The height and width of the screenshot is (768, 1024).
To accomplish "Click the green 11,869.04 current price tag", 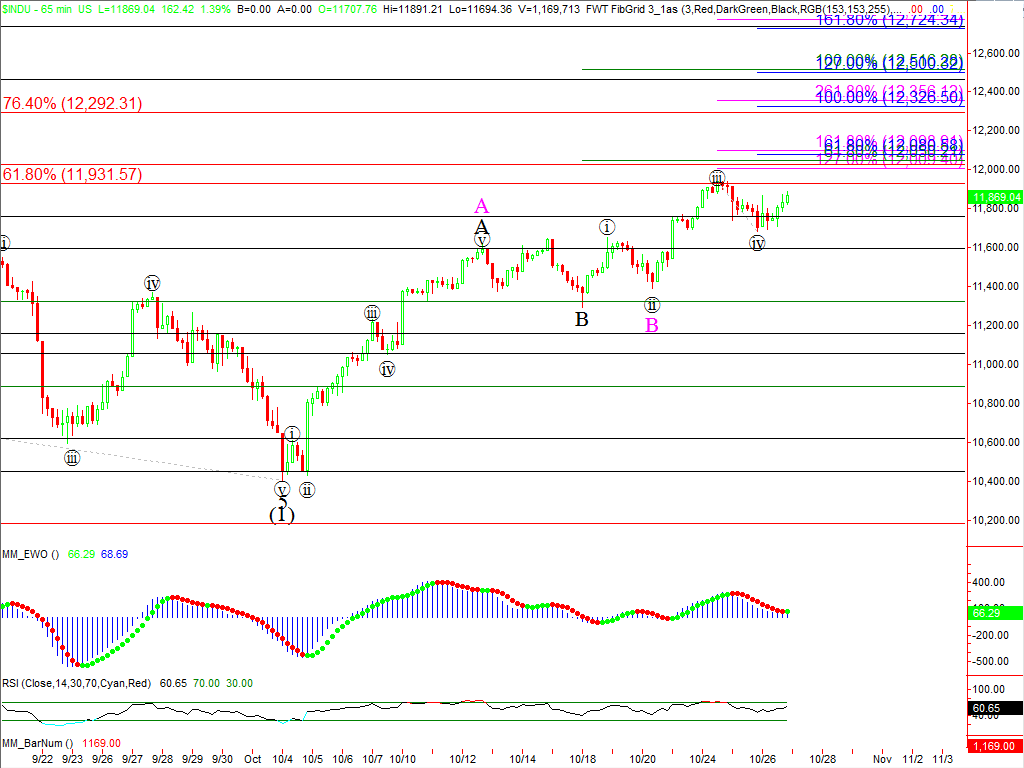I will point(995,198).
